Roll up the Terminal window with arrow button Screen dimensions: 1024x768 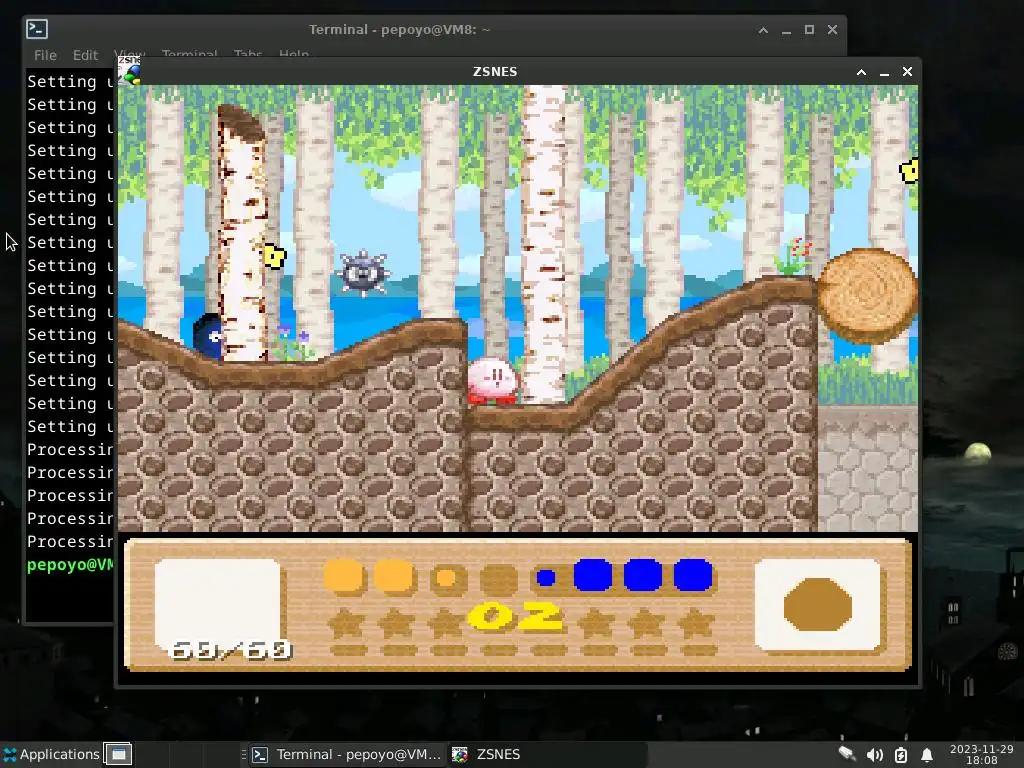pos(763,30)
